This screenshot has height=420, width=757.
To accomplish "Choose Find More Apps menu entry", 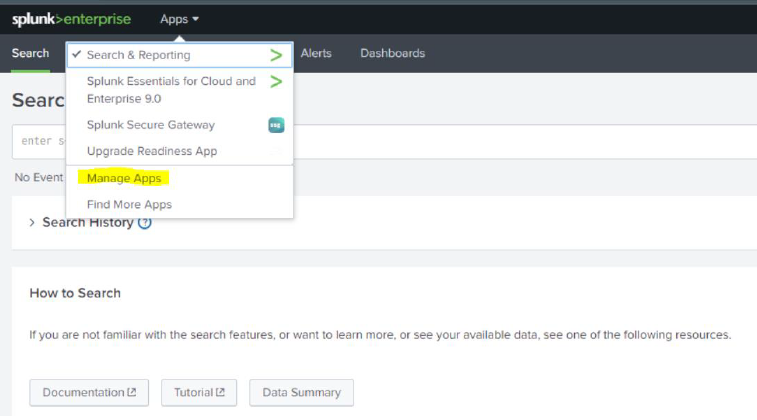I will point(129,204).
